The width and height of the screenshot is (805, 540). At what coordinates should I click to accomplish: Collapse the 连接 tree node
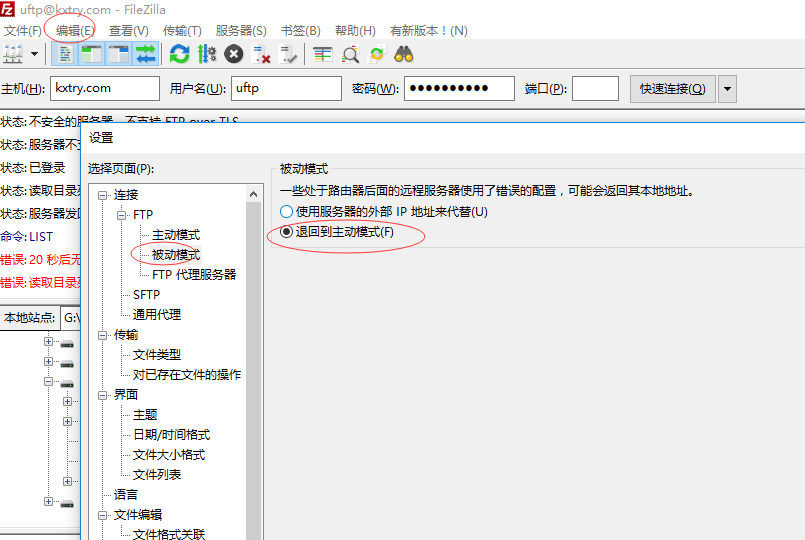point(103,195)
